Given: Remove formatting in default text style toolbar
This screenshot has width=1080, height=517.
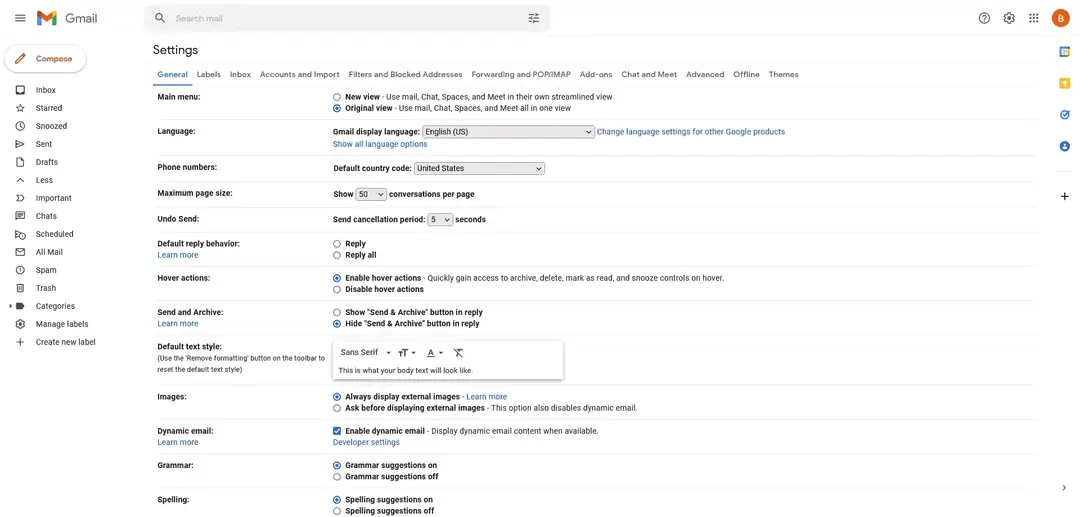Looking at the screenshot, I should (x=458, y=352).
